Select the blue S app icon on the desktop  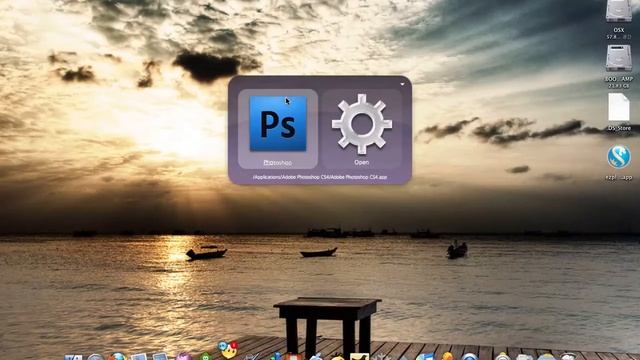pos(619,157)
